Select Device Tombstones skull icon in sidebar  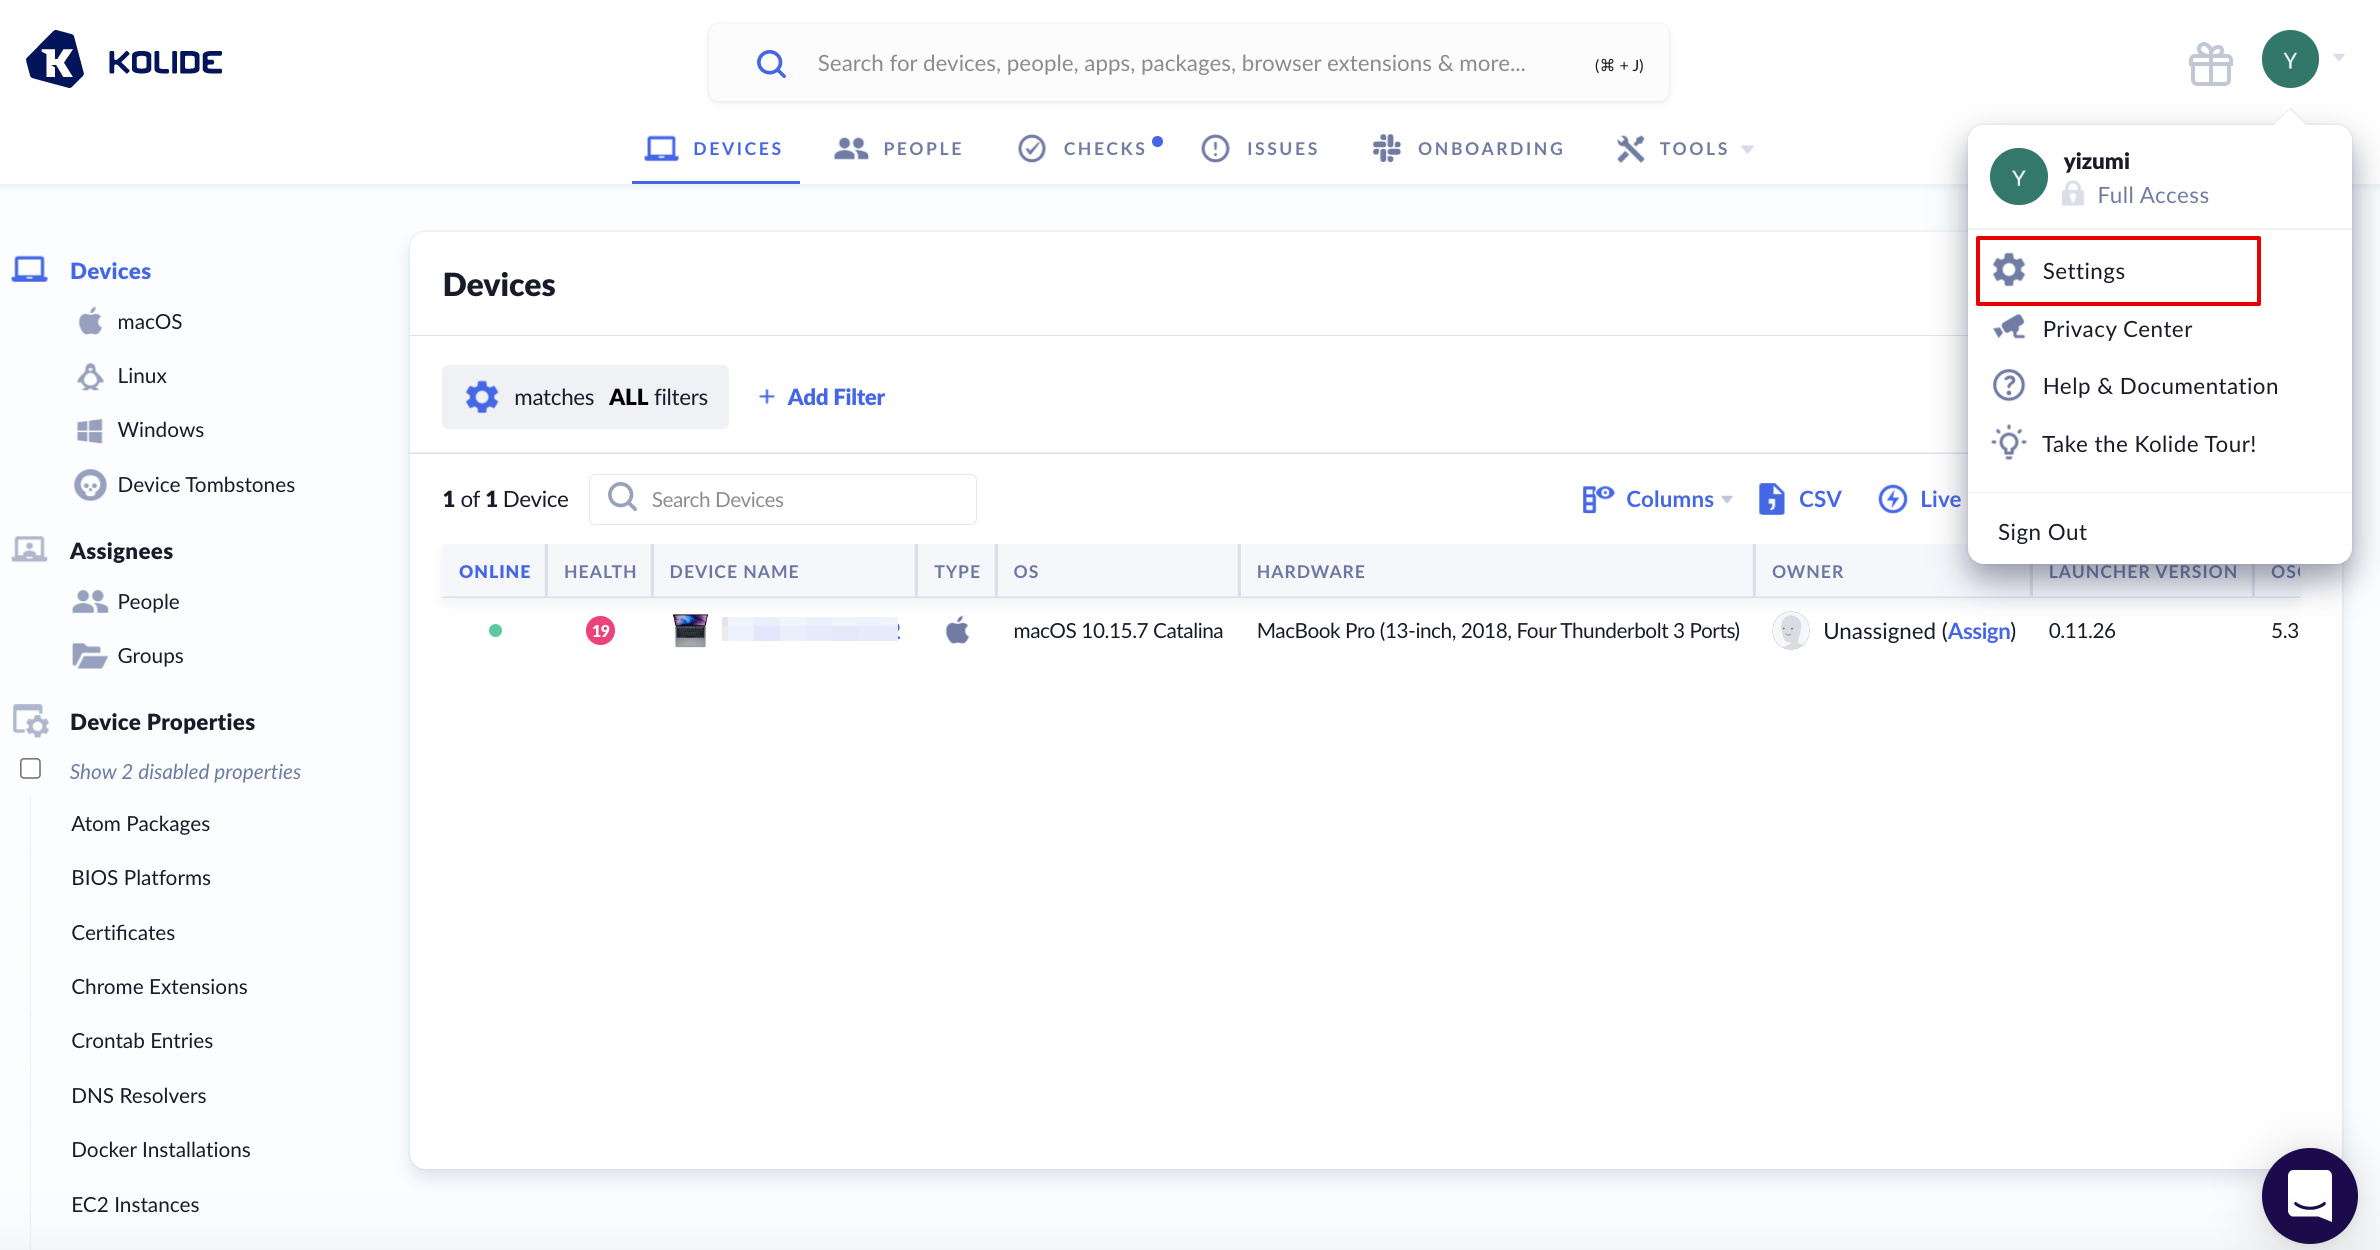[90, 485]
